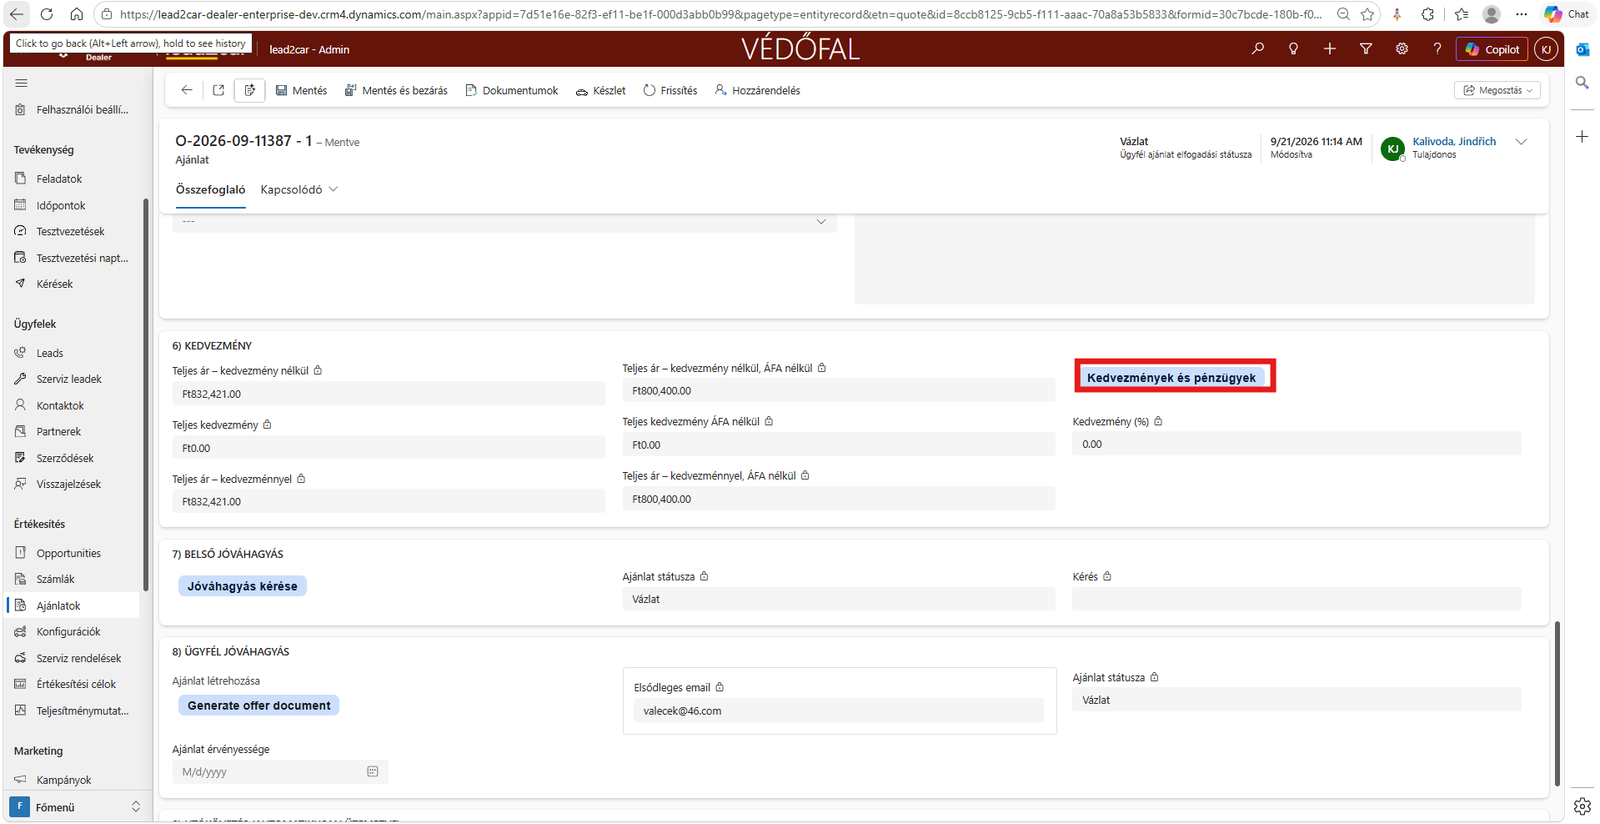The width and height of the screenshot is (1600, 824).
Task: Click the Mentés és bezárás command
Action: click(x=396, y=90)
